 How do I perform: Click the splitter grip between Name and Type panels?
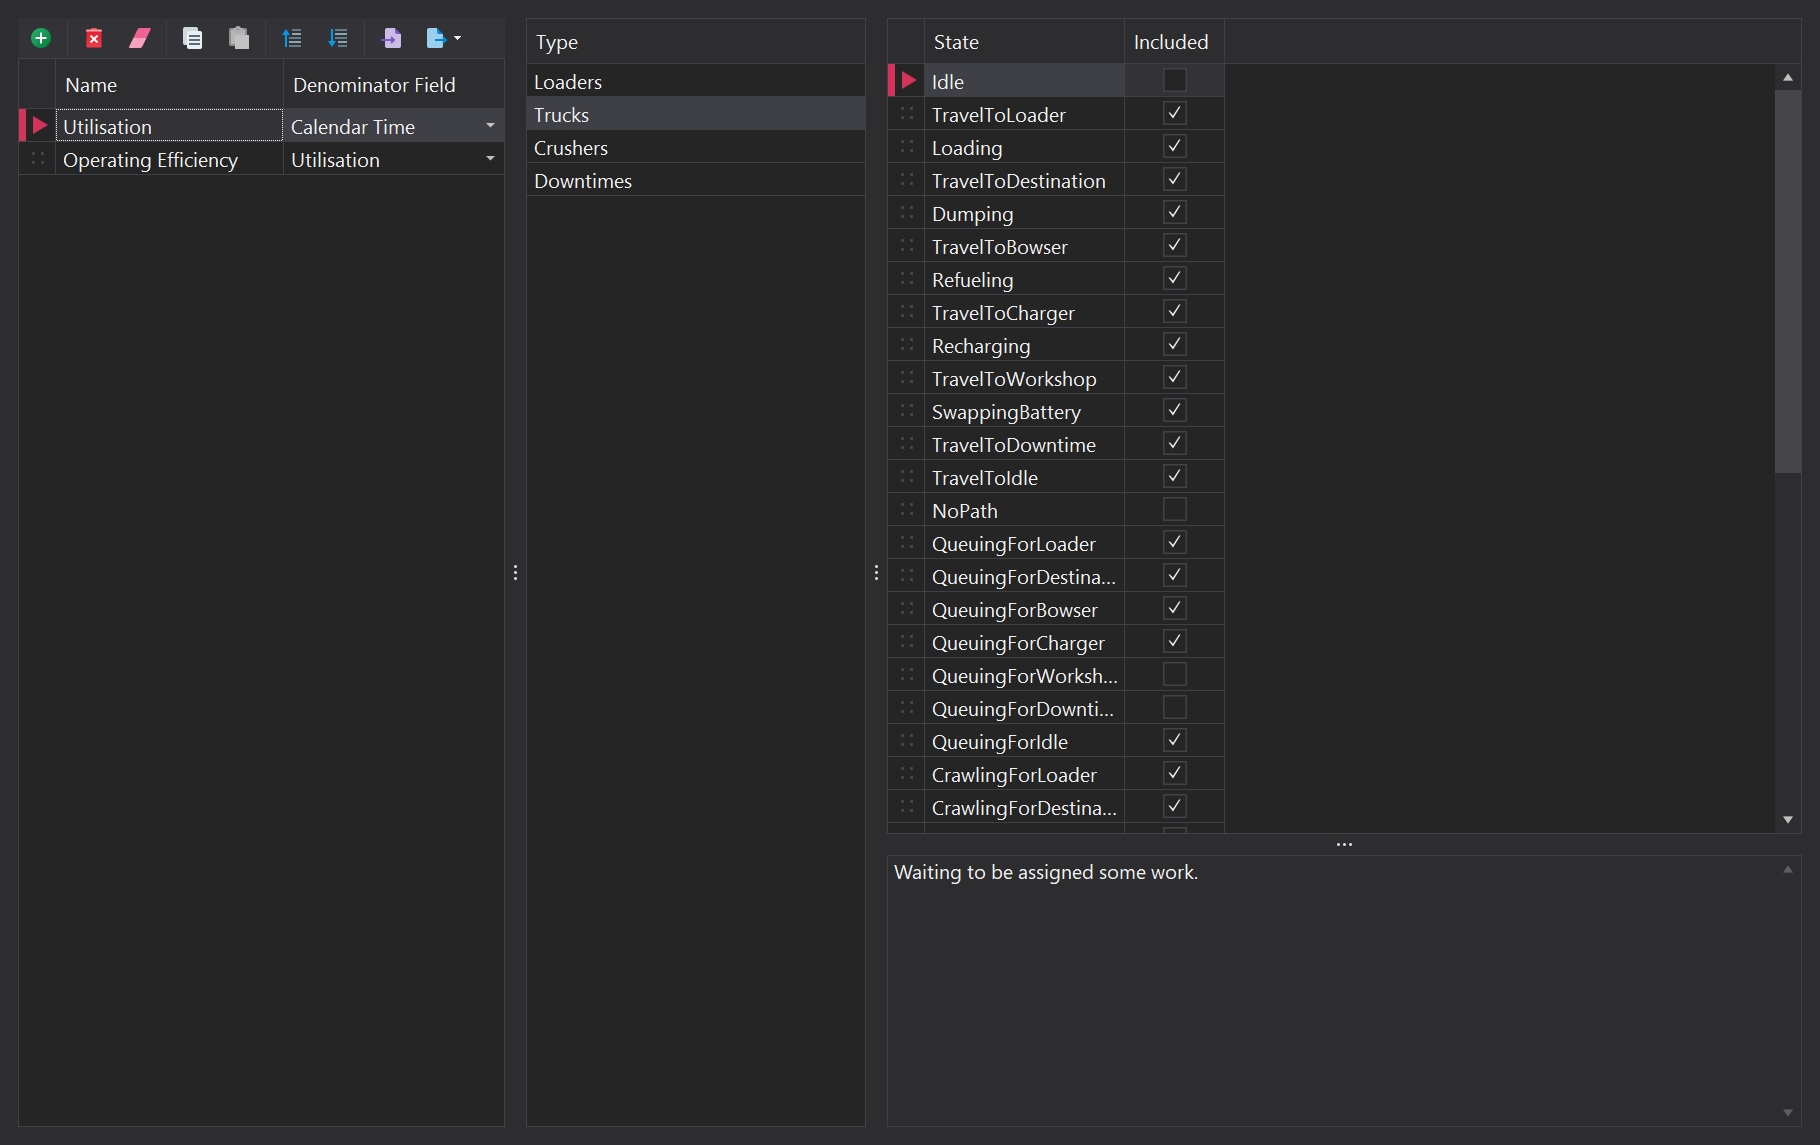coord(515,572)
